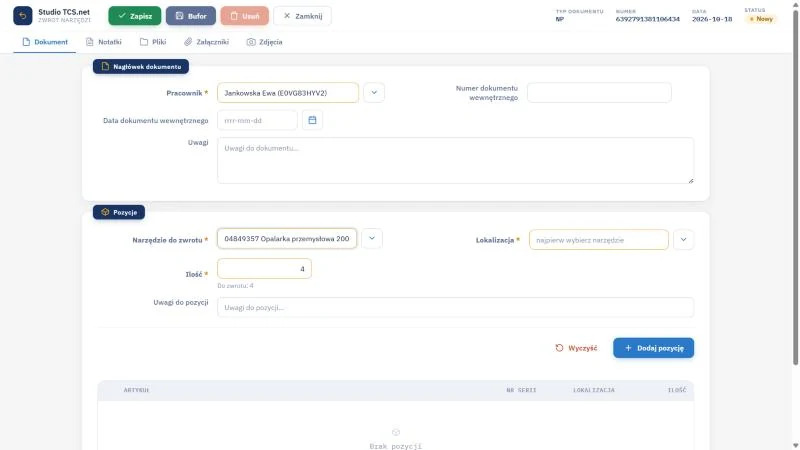Image resolution: width=800 pixels, height=450 pixels.
Task: Click the back arrow icon beside Studio TCS.net
Action: pos(22,16)
